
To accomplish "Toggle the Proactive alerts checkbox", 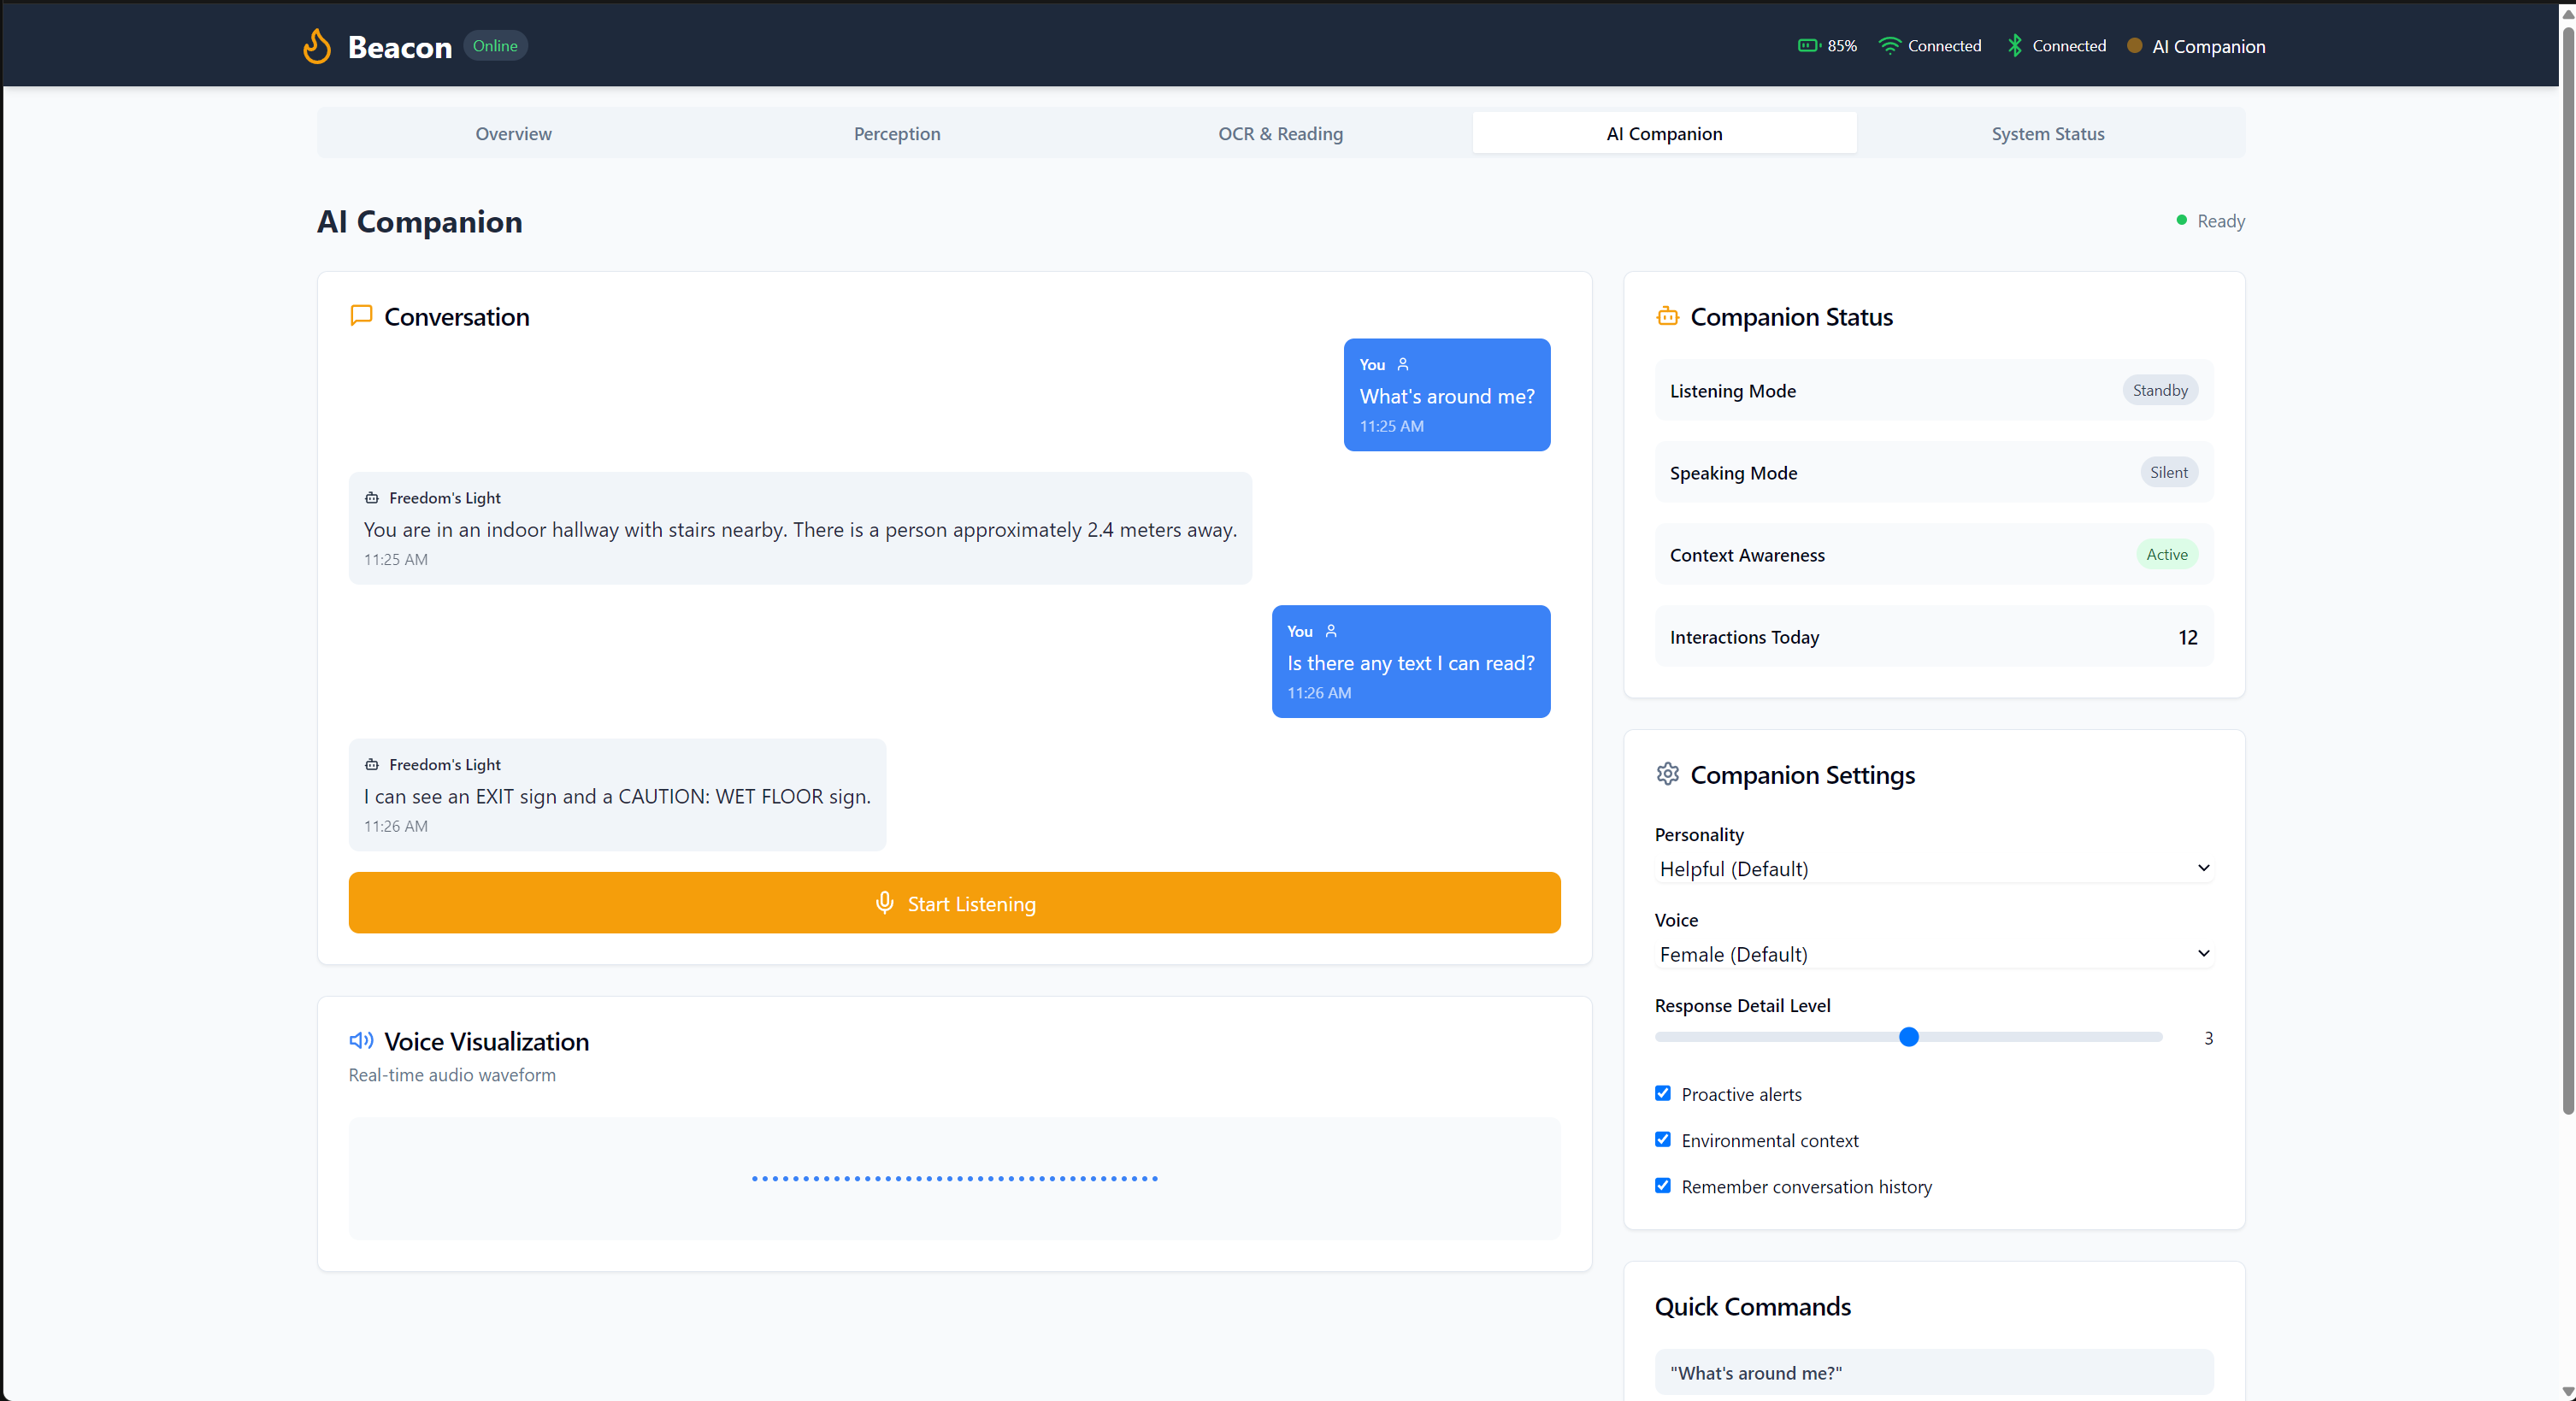I will 1662,1093.
